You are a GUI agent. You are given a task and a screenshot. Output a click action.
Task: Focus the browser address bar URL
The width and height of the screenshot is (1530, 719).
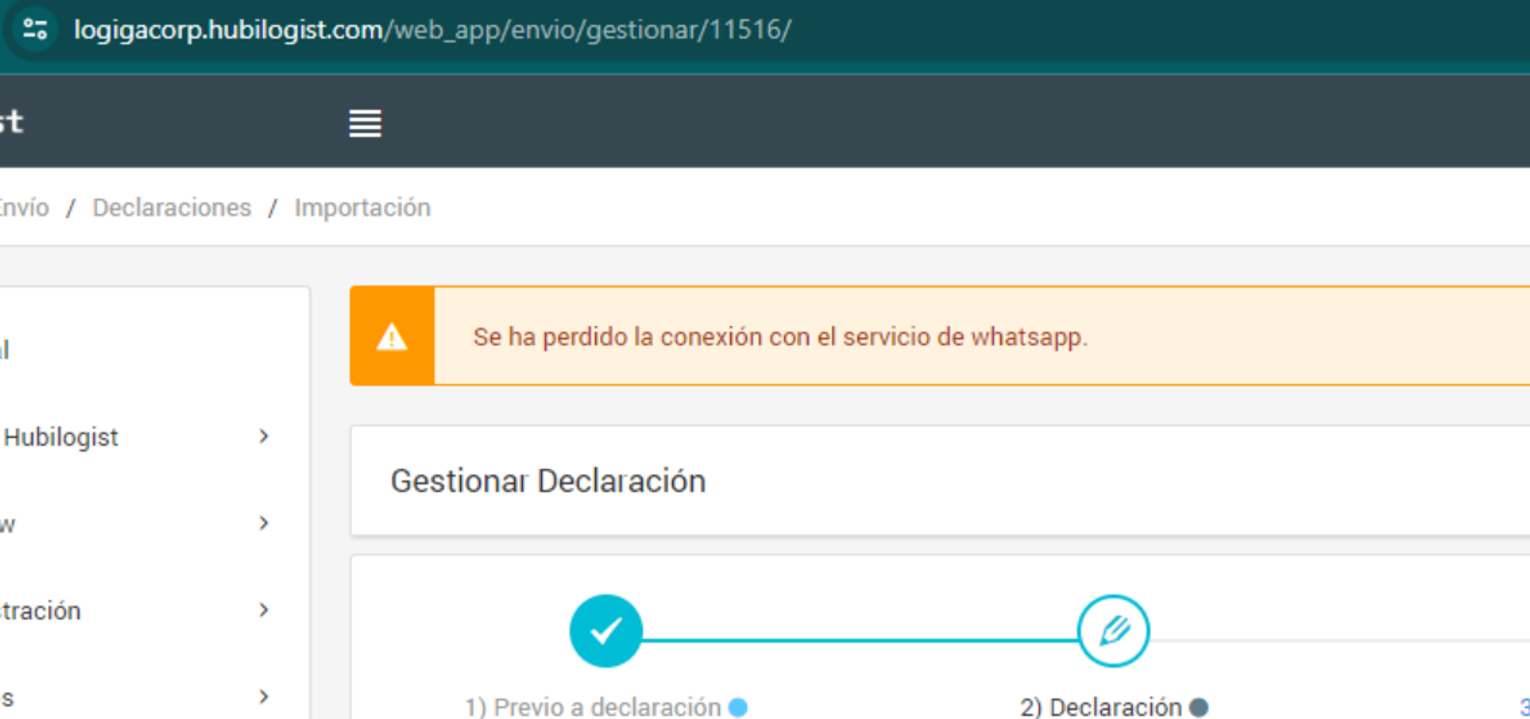pos(432,30)
